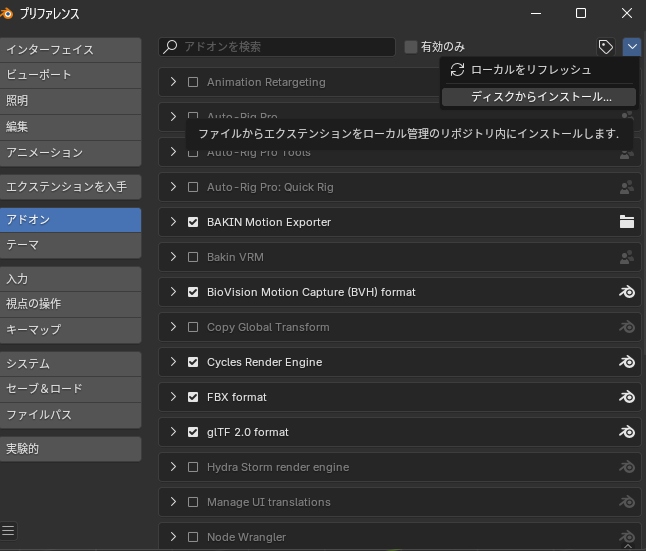The width and height of the screenshot is (646, 551).
Task: Click the tag filter icon
Action: click(605, 47)
